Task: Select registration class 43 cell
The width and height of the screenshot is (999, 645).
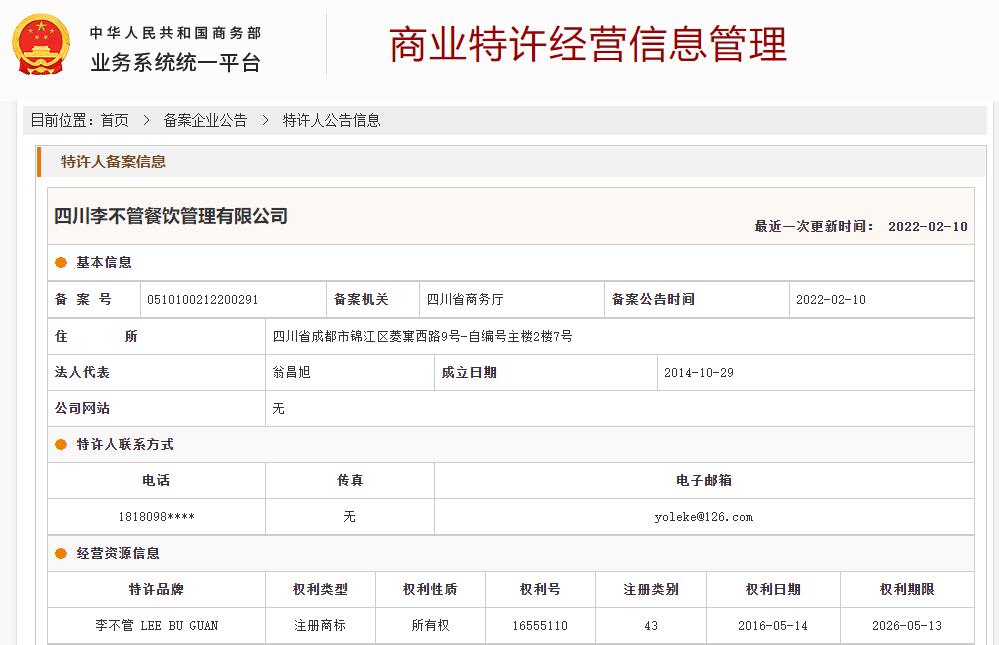Action: pyautogui.click(x=651, y=626)
